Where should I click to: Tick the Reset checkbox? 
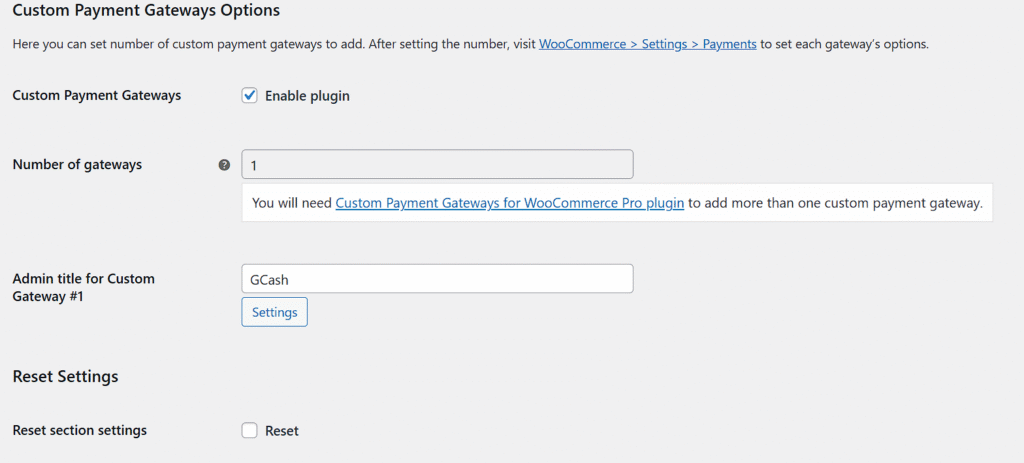pos(249,431)
